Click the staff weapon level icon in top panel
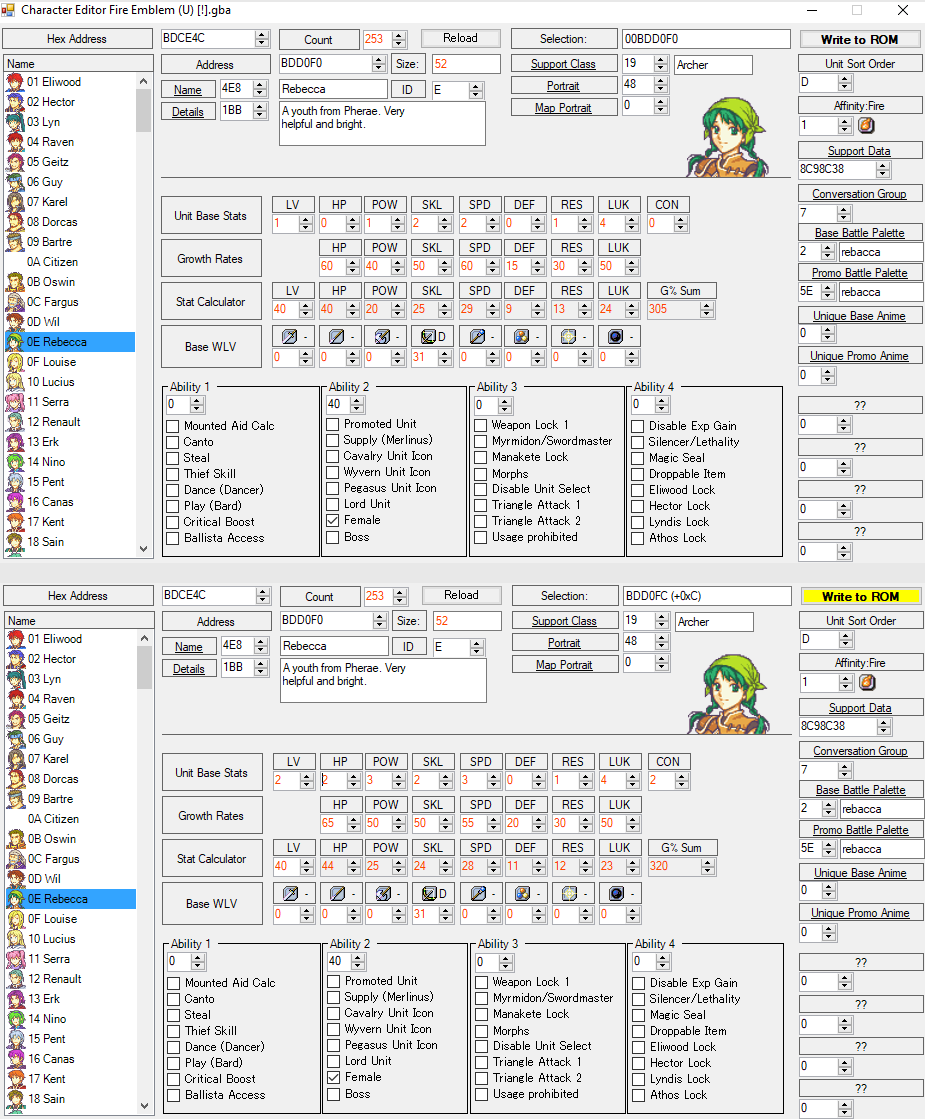The height and width of the screenshot is (1119, 925). pyautogui.click(x=477, y=336)
